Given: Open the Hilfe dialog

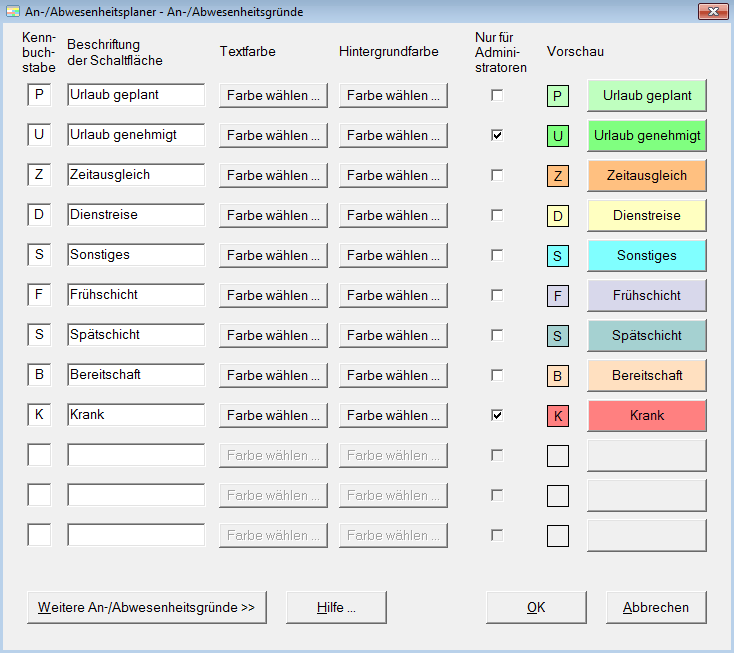Looking at the screenshot, I should (x=336, y=607).
